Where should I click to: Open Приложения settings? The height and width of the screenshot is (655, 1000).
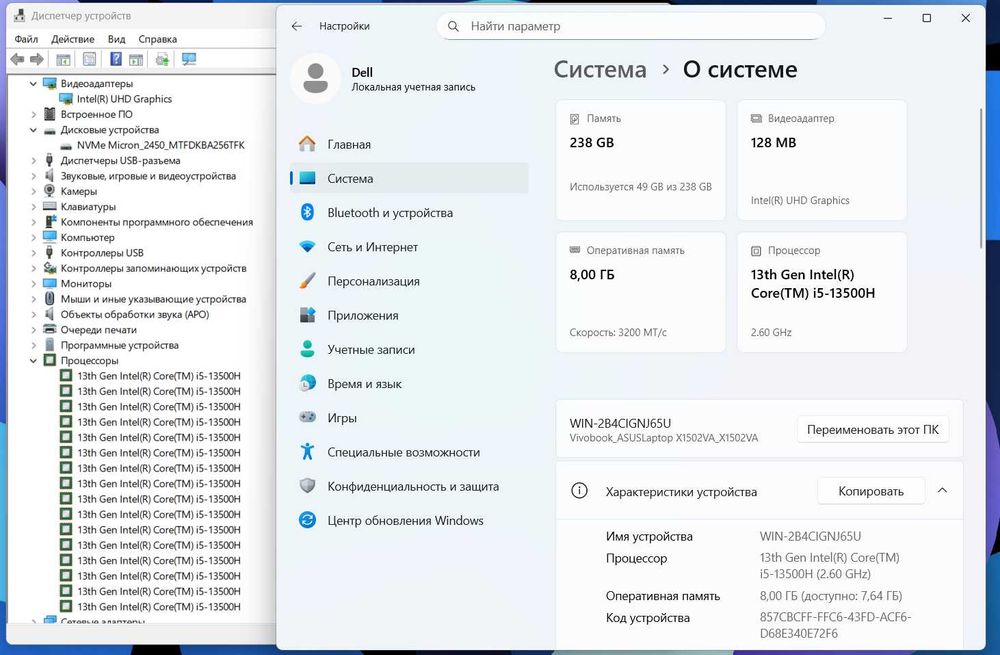(x=409, y=316)
